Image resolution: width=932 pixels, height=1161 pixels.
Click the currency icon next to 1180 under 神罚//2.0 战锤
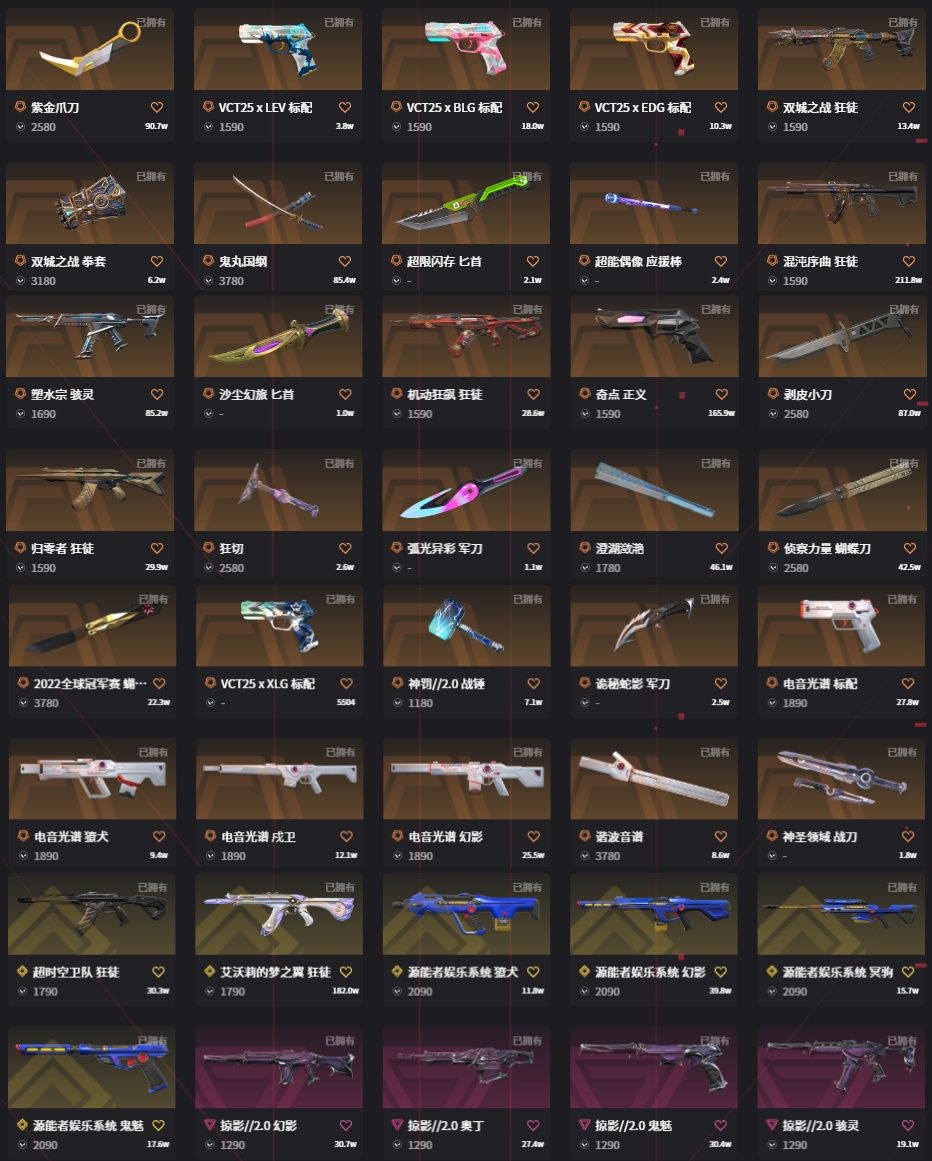coord(398,703)
